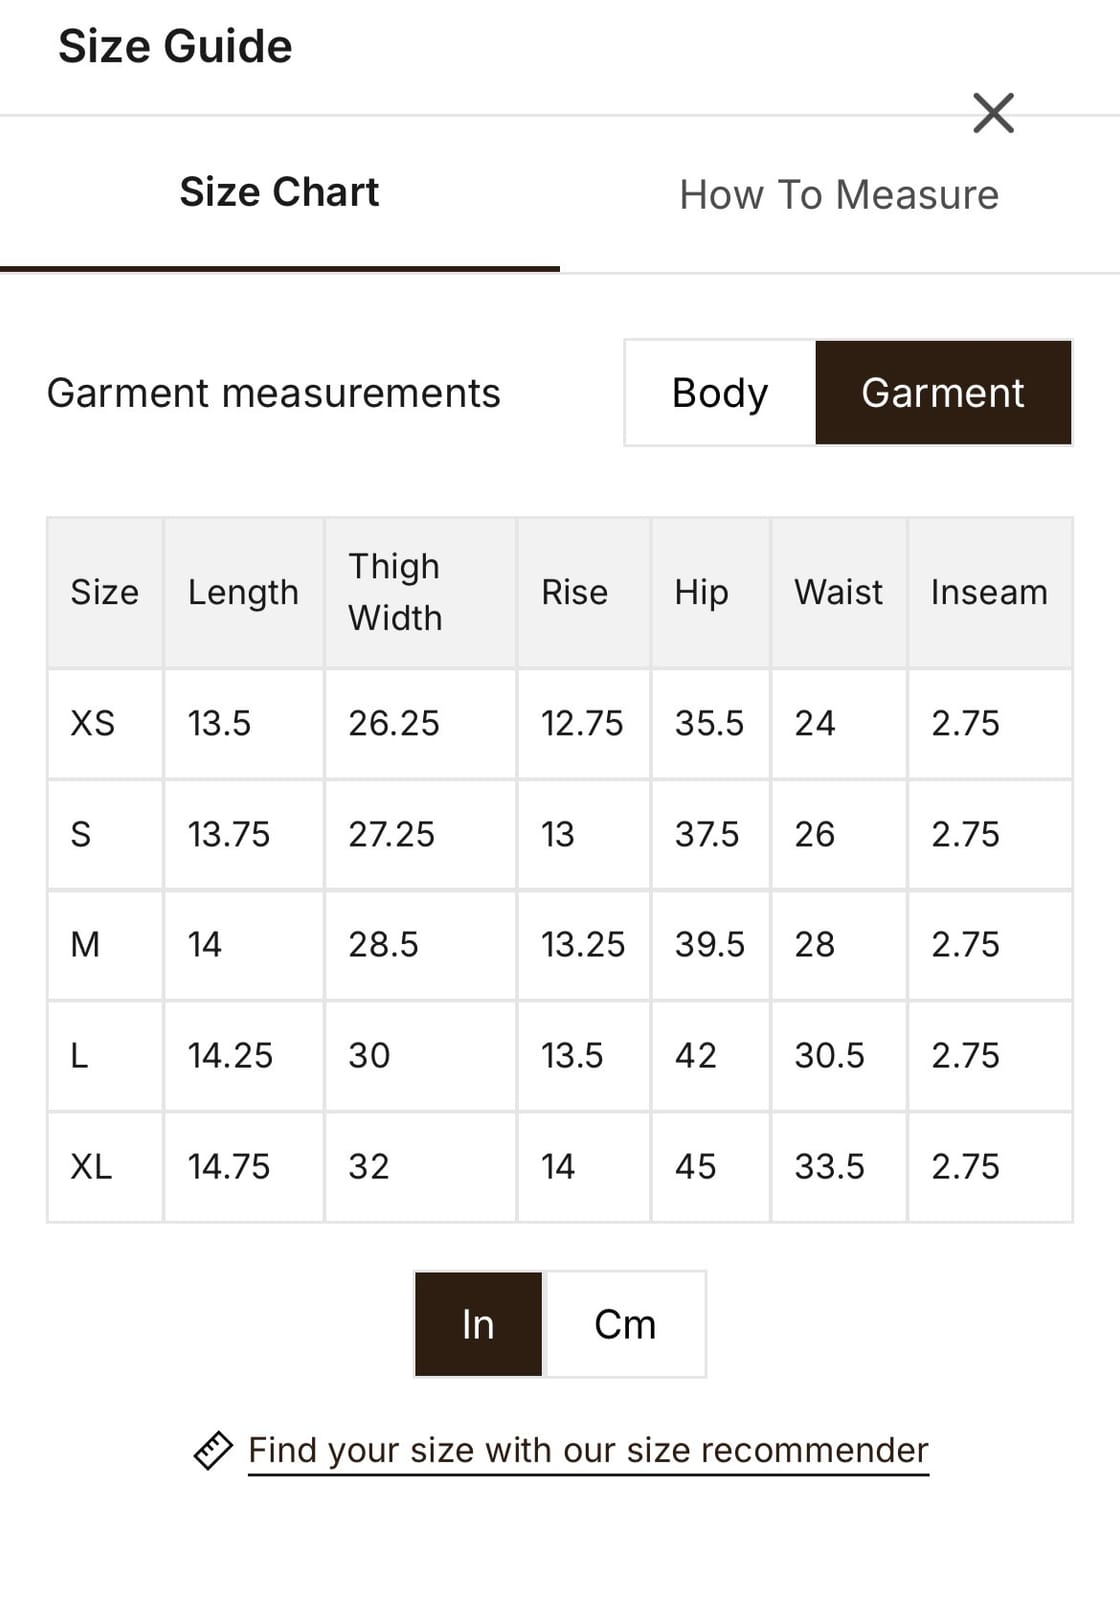Switch units to Cm

click(x=625, y=1324)
